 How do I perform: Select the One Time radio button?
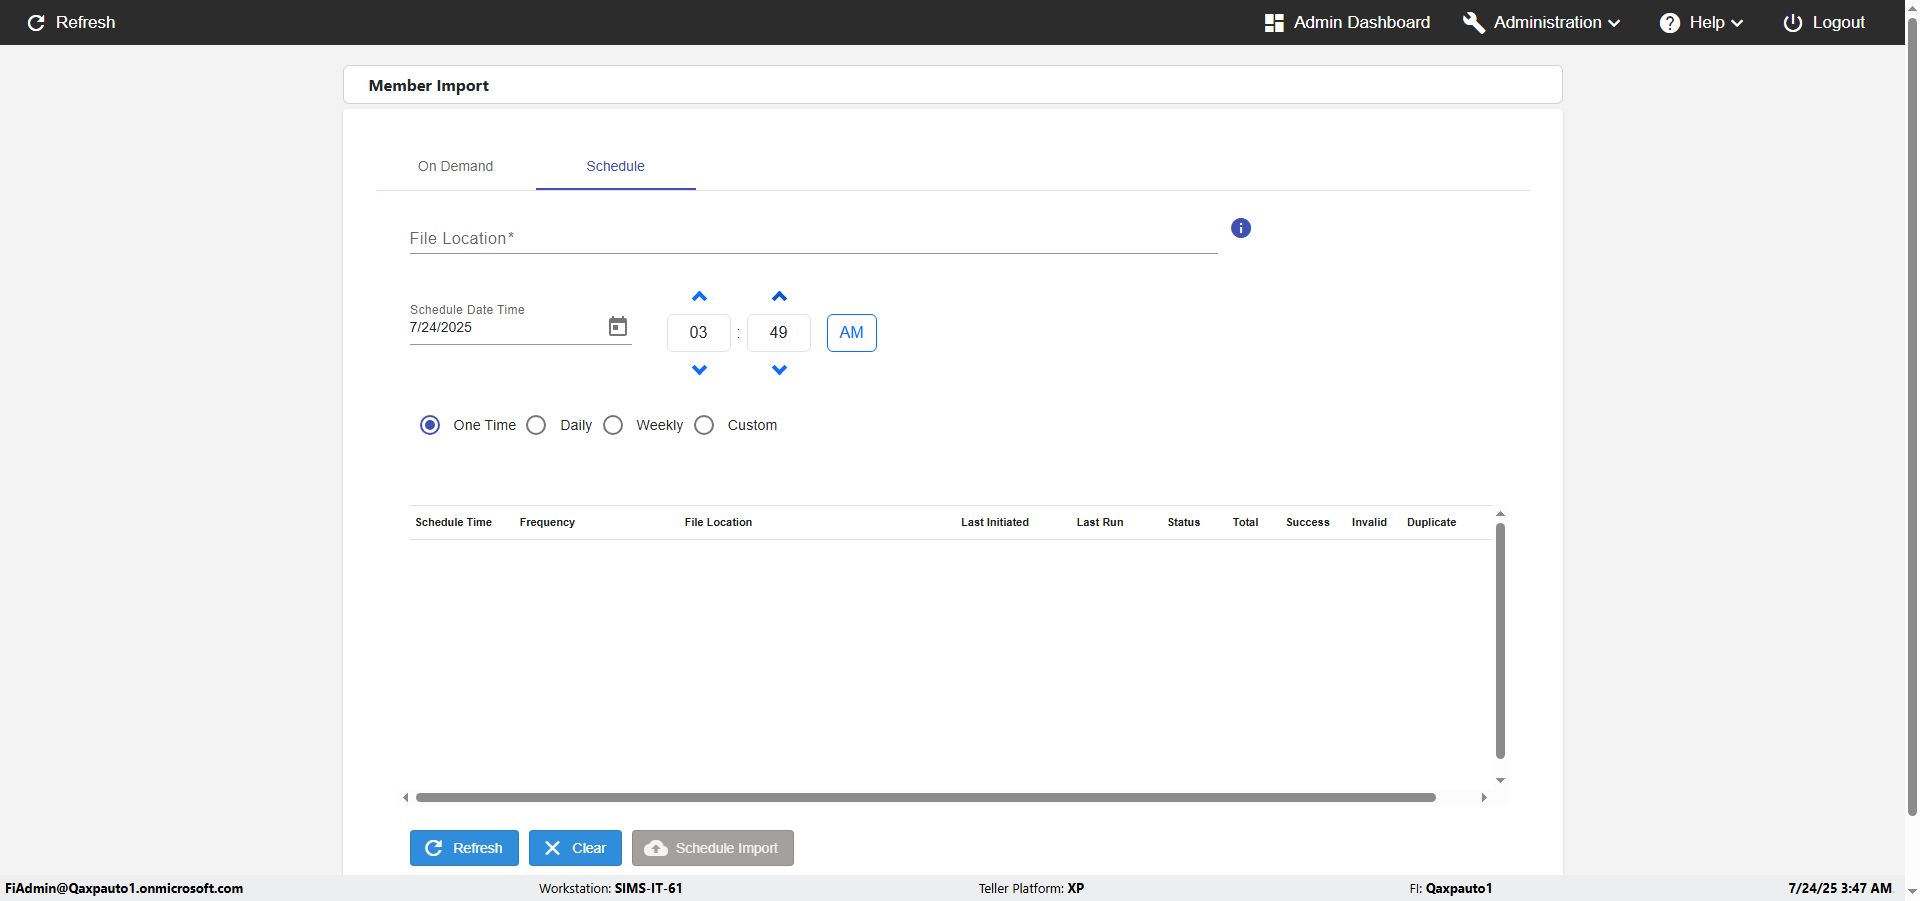(430, 425)
